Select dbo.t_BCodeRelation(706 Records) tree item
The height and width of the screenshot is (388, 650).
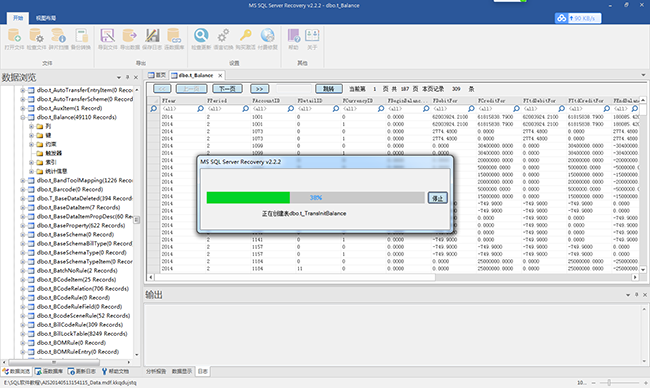tap(82, 289)
